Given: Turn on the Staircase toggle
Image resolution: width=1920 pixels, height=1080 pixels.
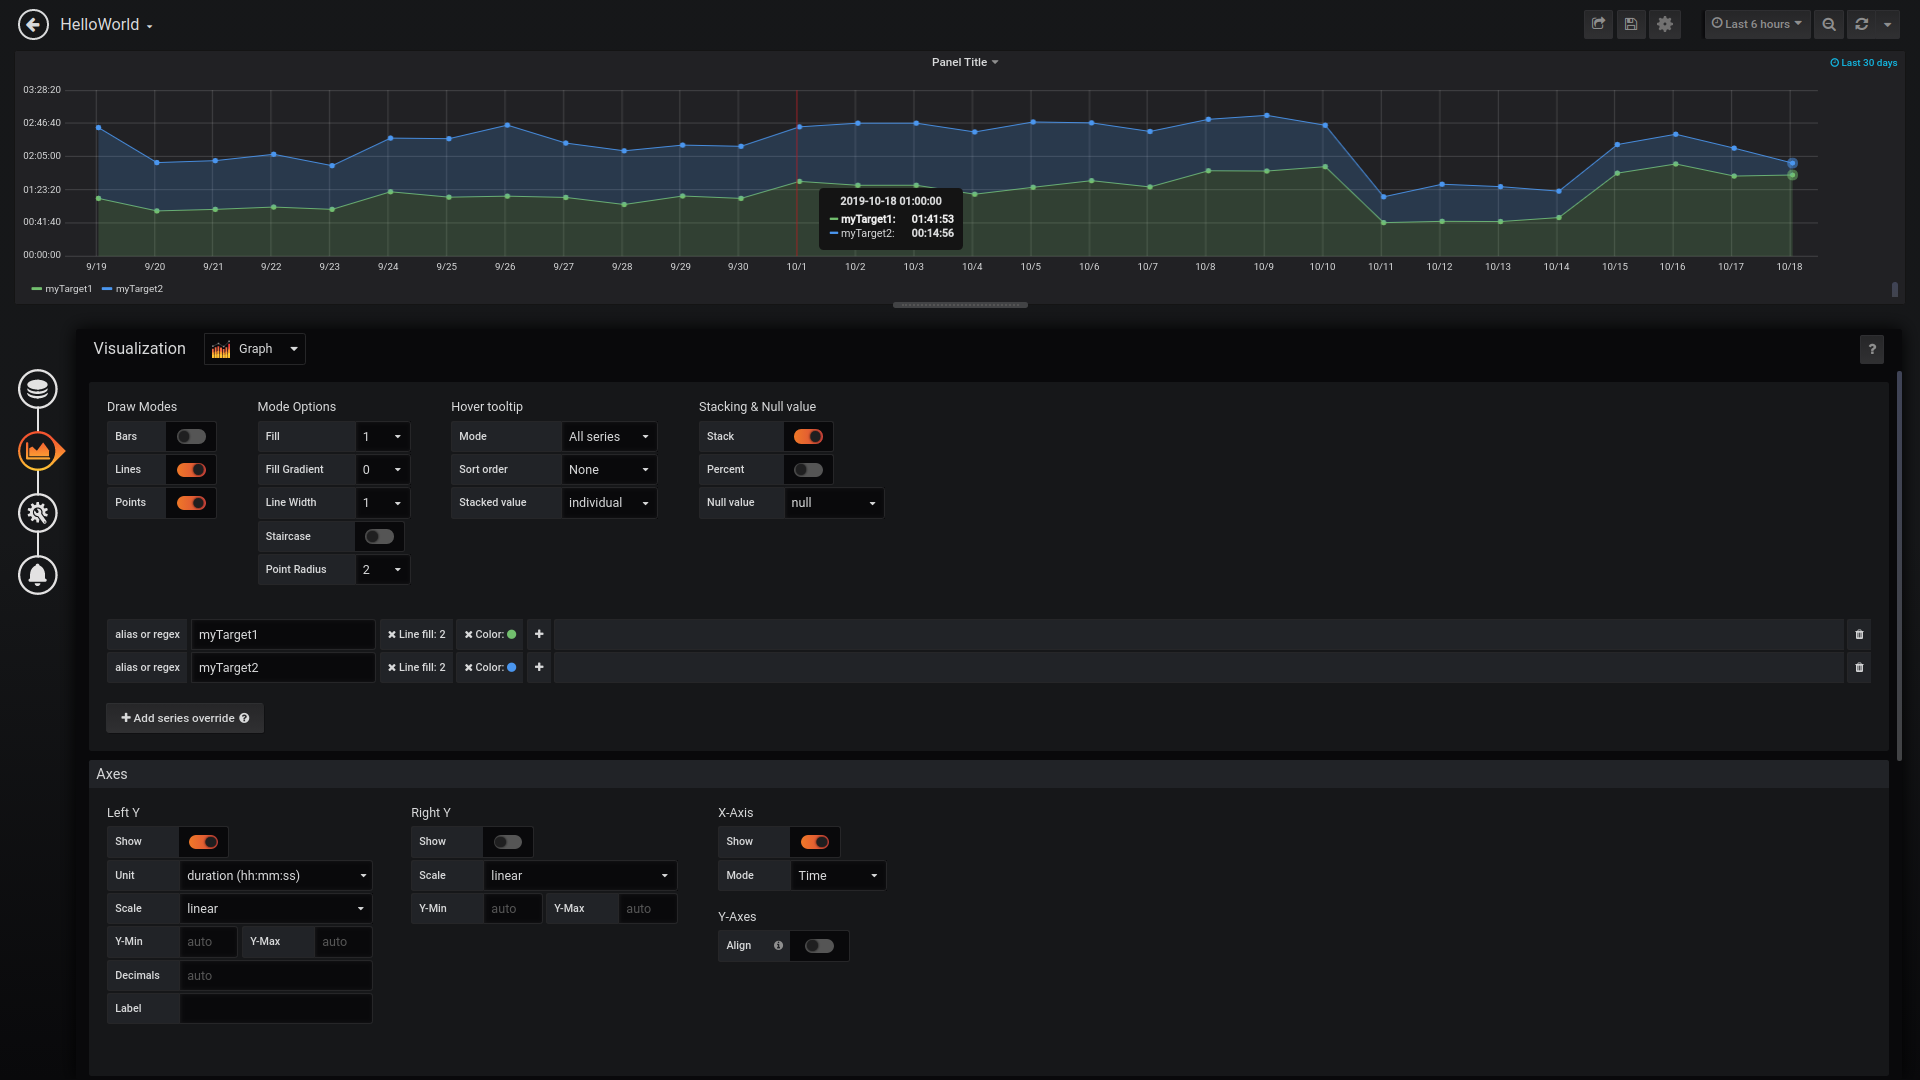Looking at the screenshot, I should 379,537.
